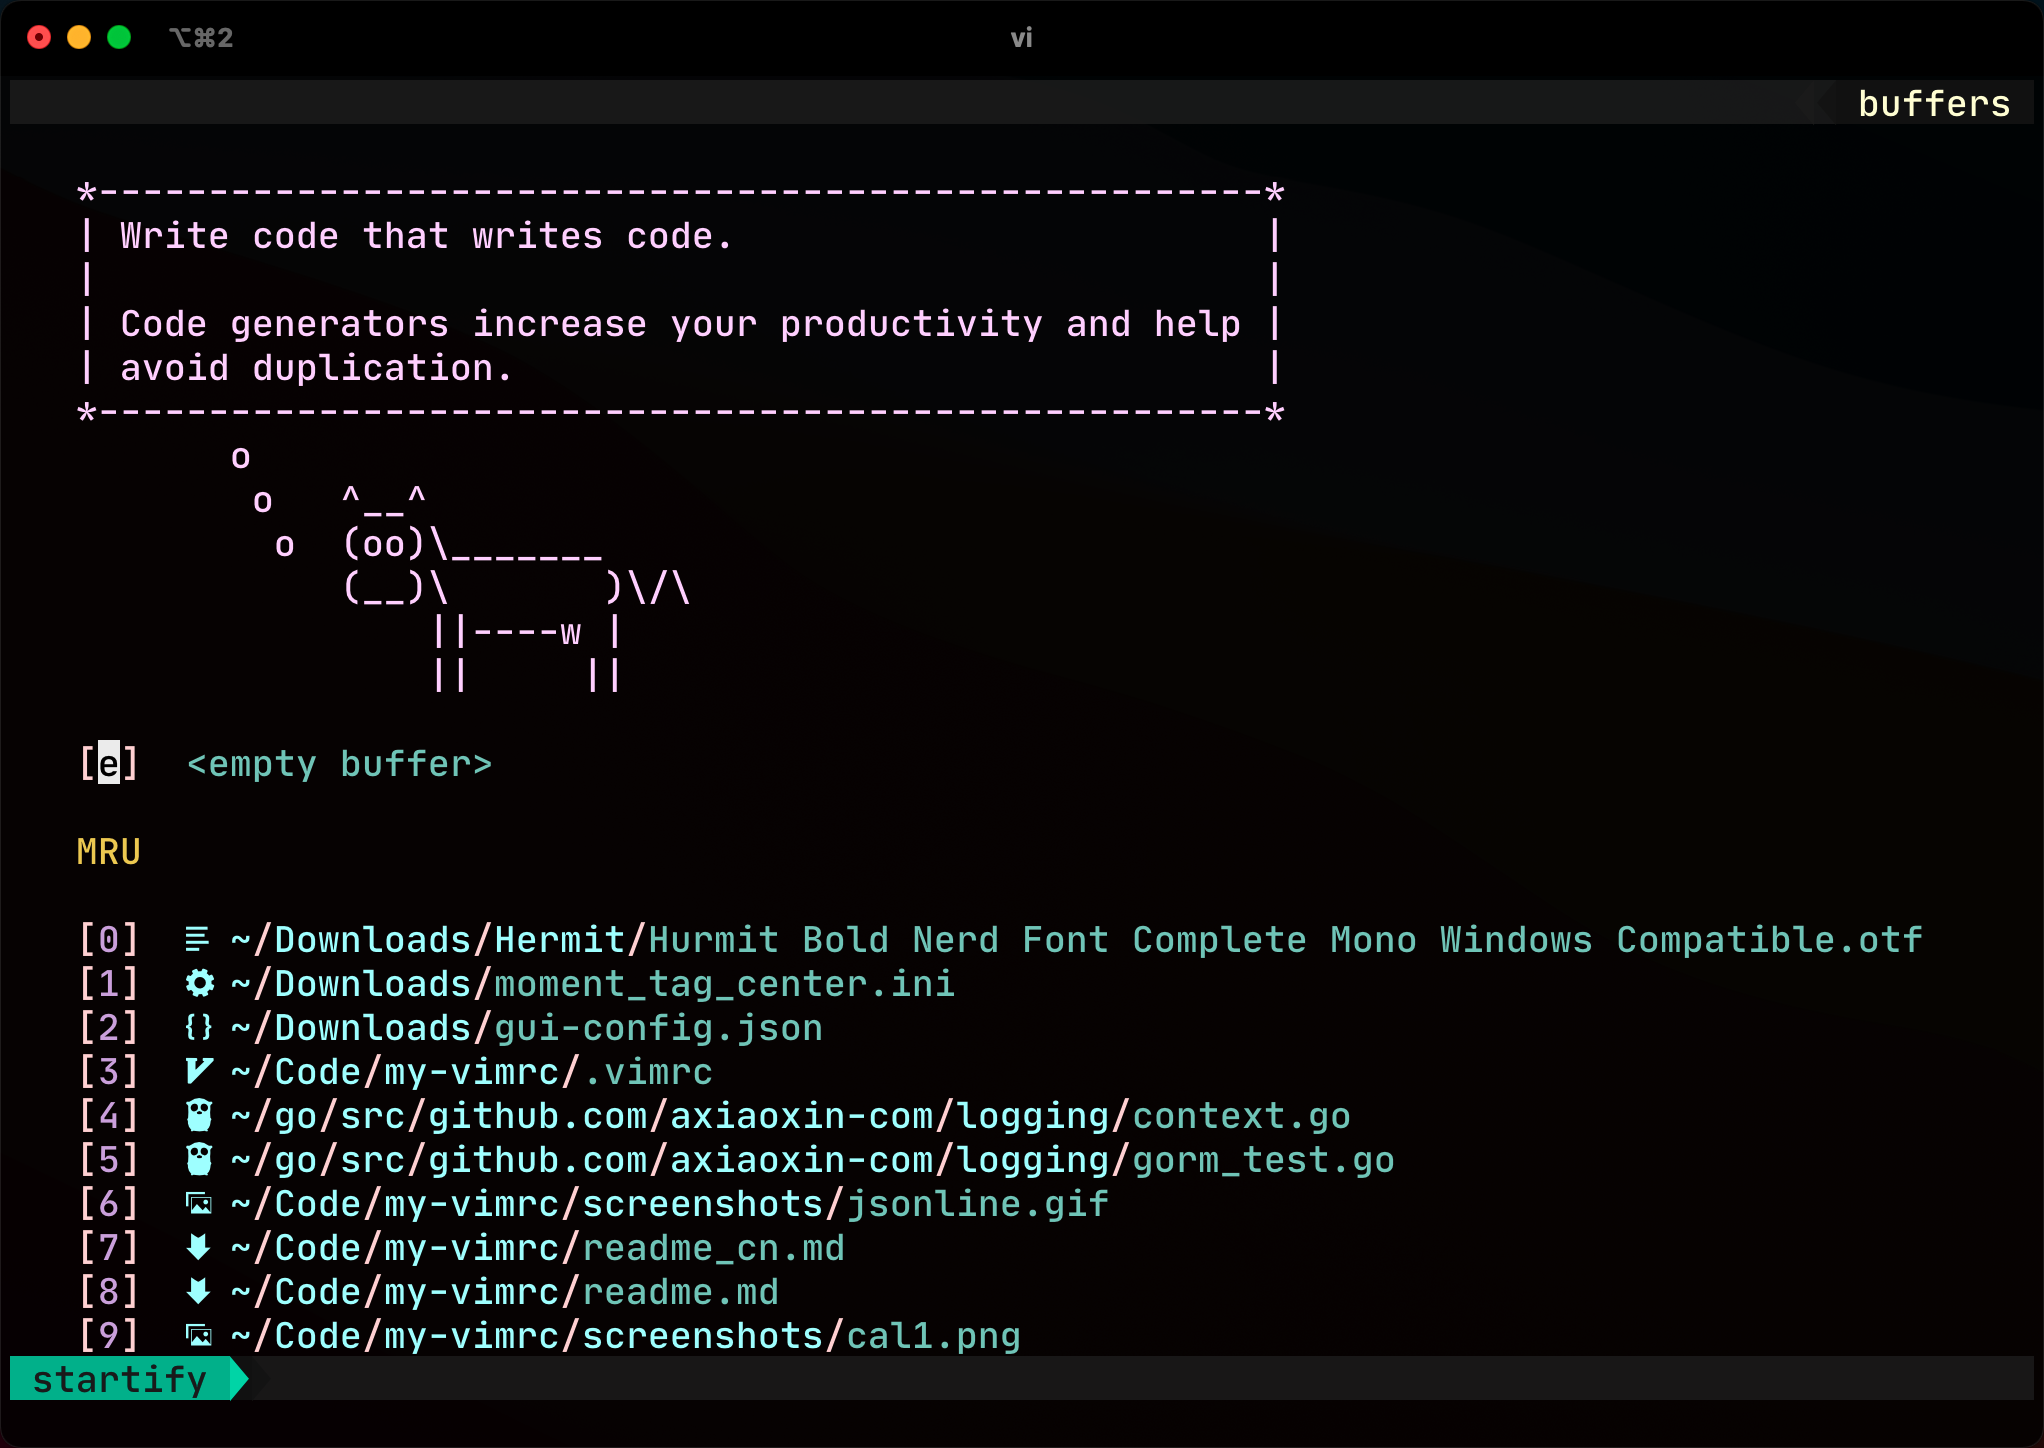Select the buffers tab label at top right
Image resolution: width=2044 pixels, height=1448 pixels.
(x=1933, y=104)
